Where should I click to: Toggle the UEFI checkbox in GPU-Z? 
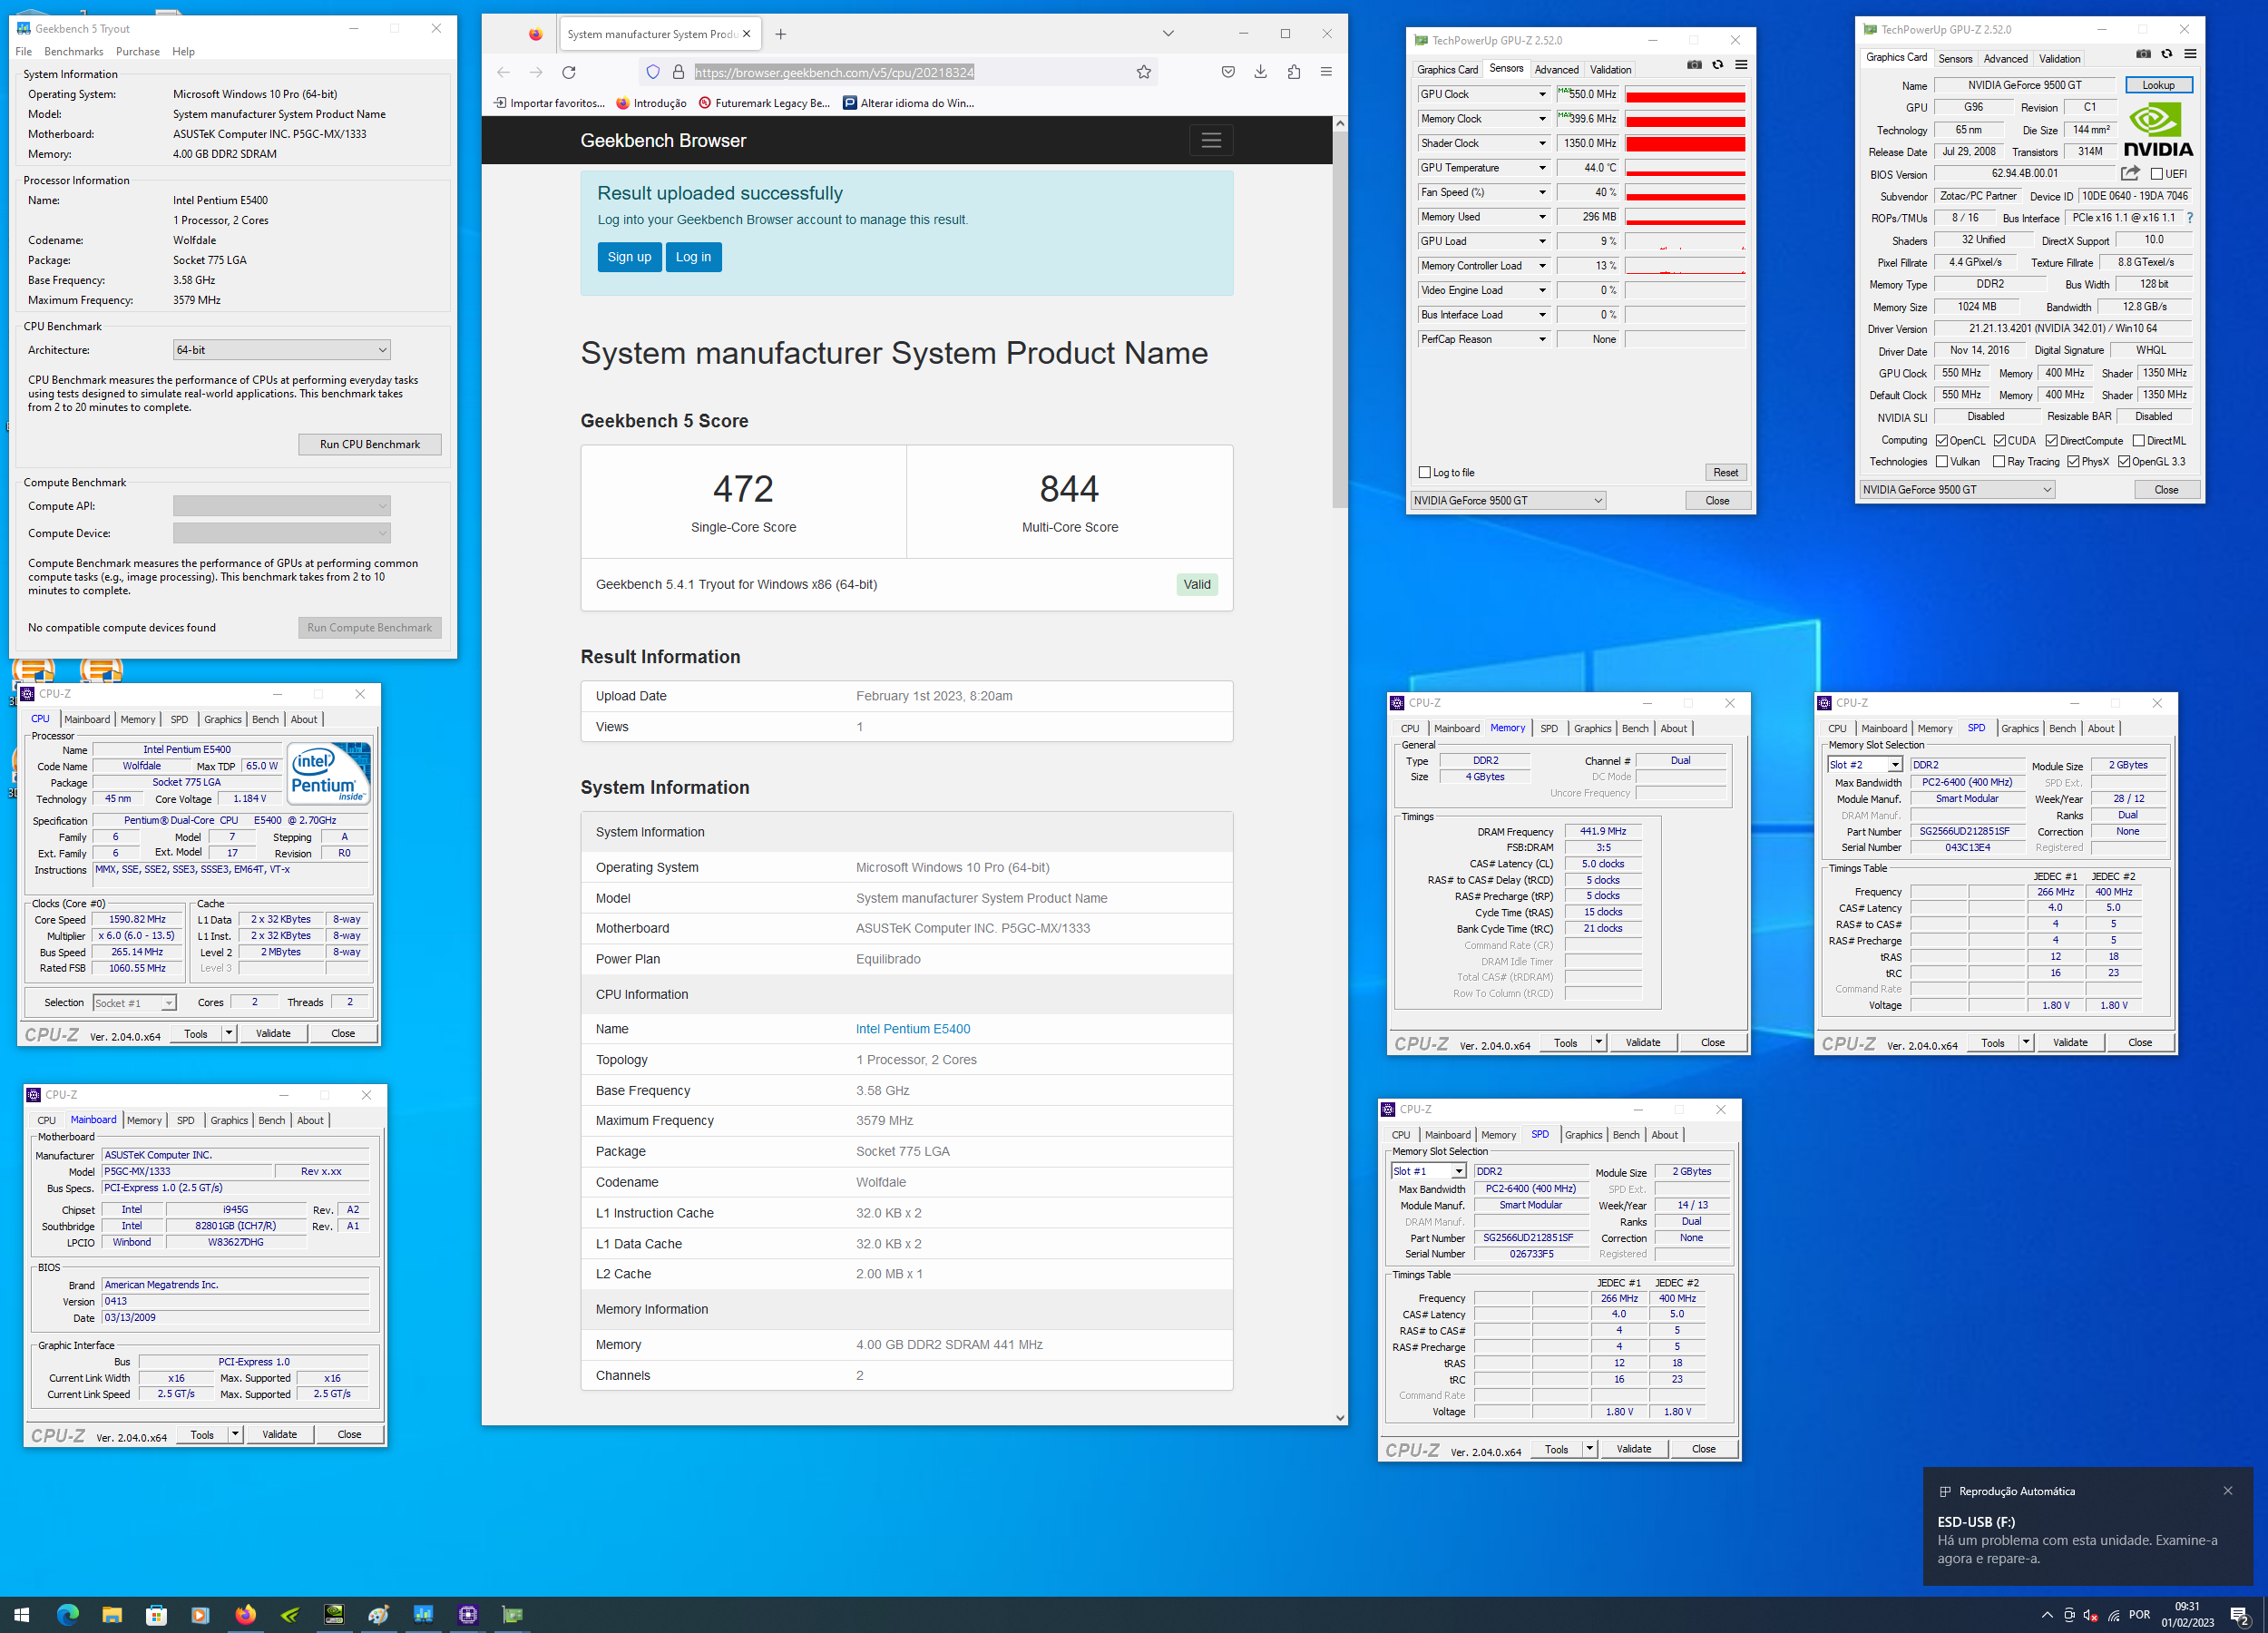(2156, 174)
